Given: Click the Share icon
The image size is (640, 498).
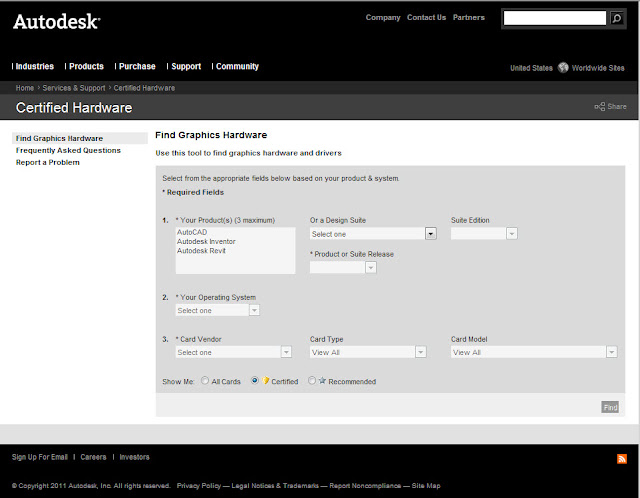Looking at the screenshot, I should pos(600,107).
